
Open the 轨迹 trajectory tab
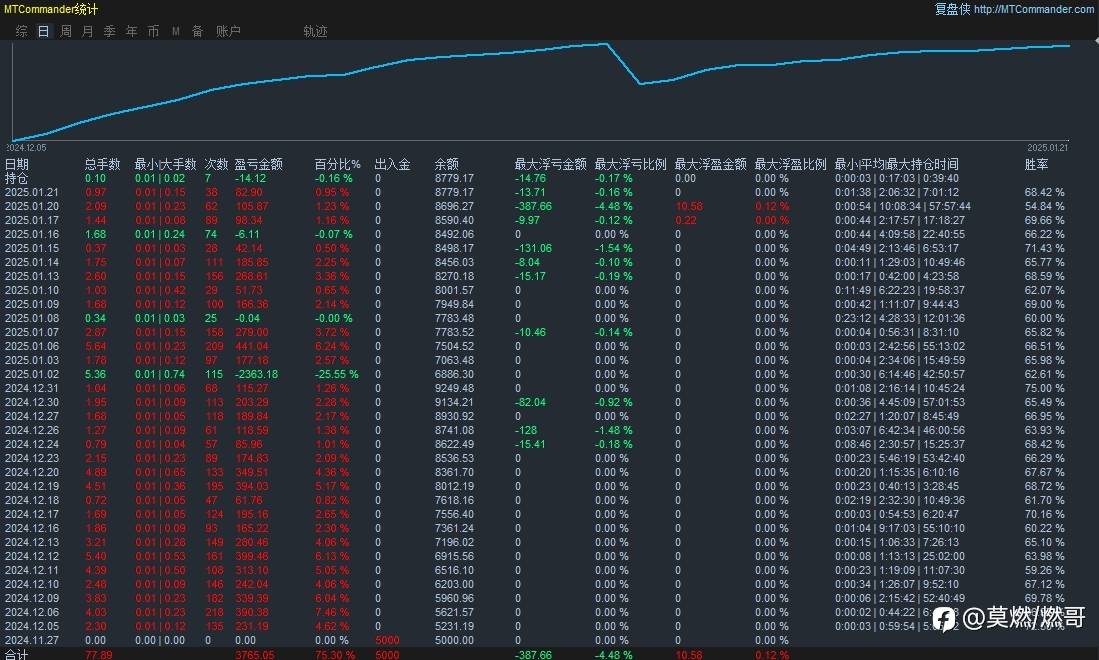(315, 31)
